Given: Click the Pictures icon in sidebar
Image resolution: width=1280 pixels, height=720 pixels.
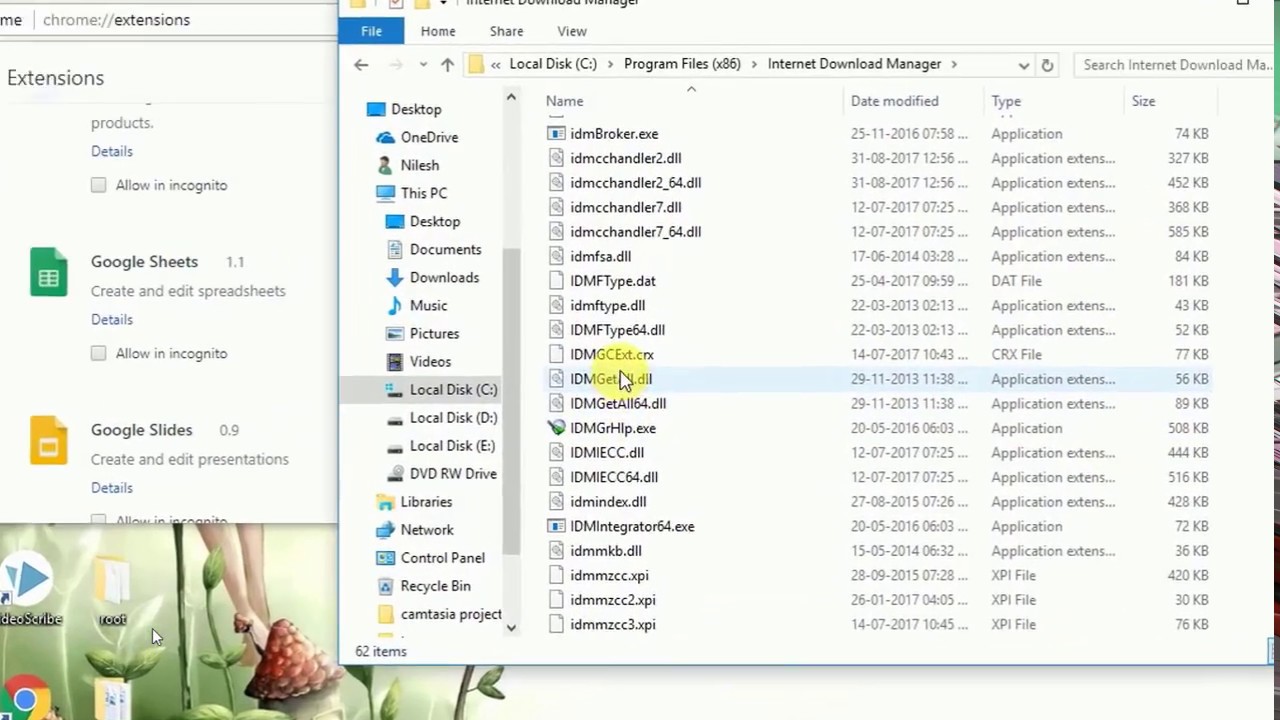Looking at the screenshot, I should pyautogui.click(x=394, y=333).
